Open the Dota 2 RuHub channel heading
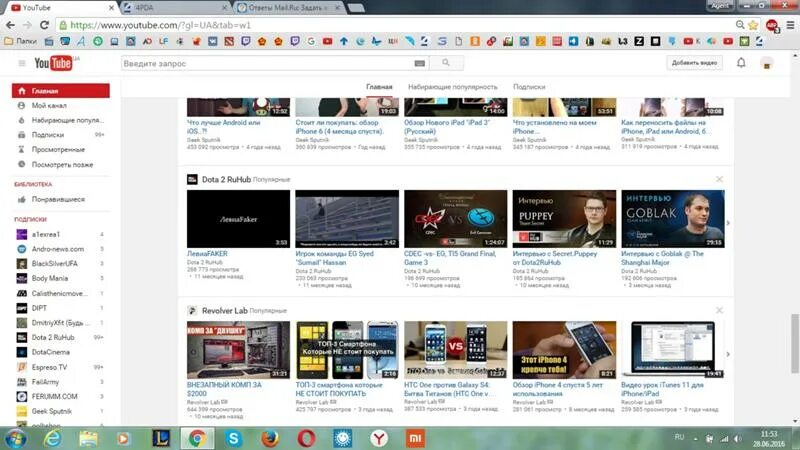 click(226, 180)
